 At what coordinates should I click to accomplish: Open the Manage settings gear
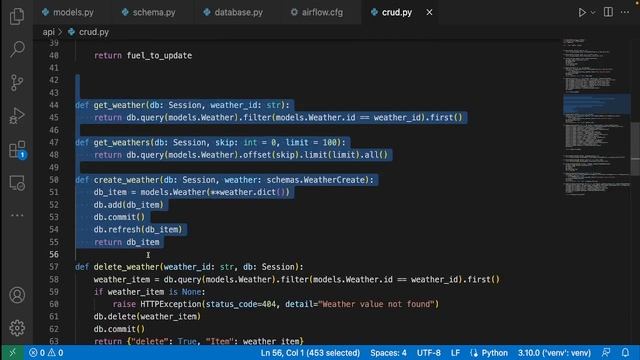17,328
